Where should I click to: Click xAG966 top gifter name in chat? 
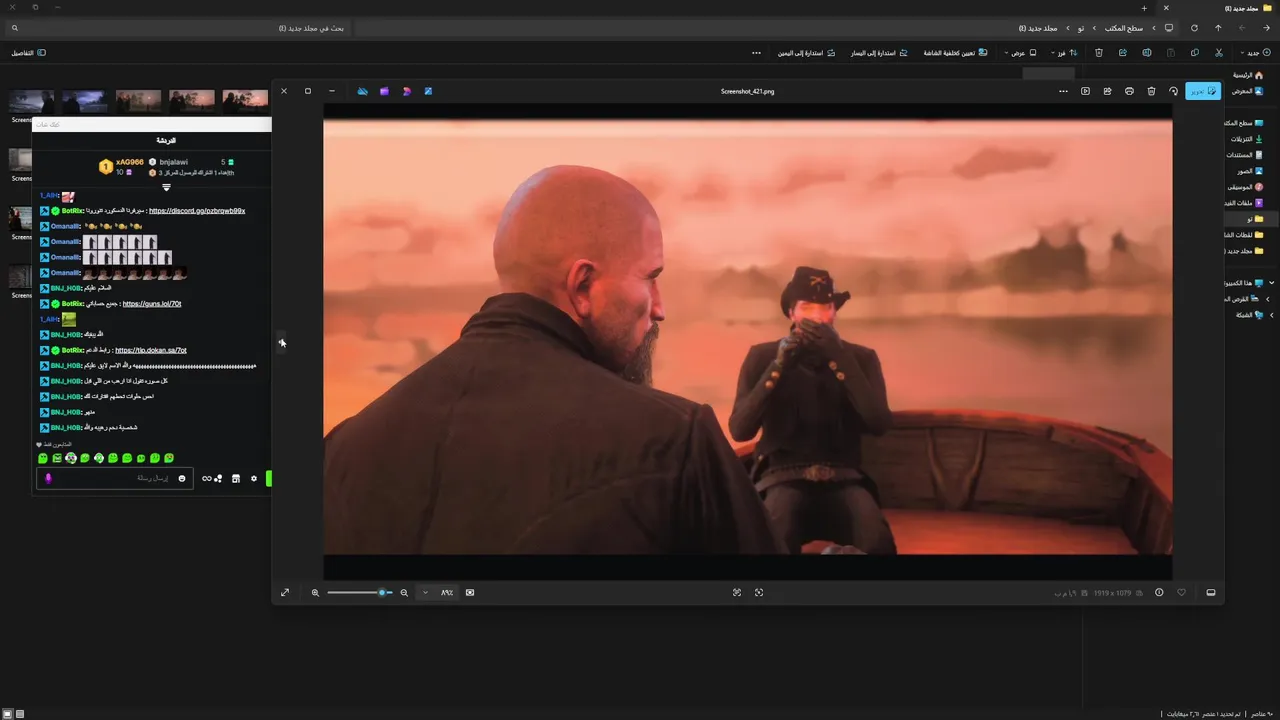tap(130, 162)
